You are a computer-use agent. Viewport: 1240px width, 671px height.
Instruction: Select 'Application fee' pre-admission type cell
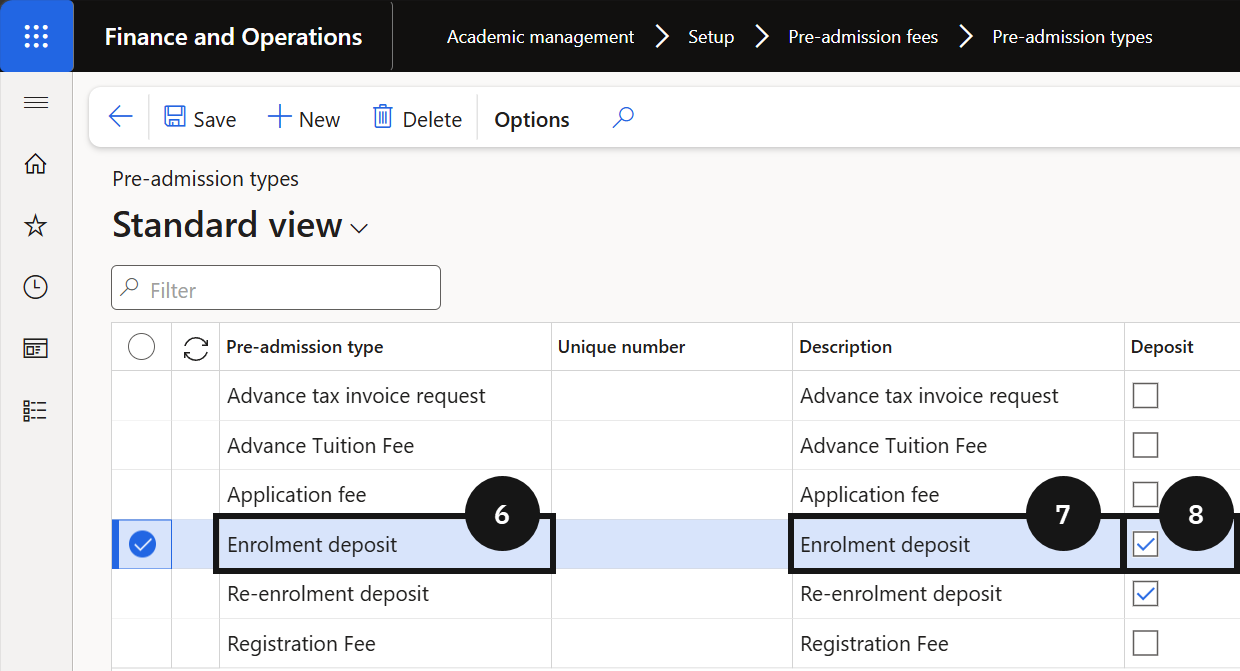point(385,494)
